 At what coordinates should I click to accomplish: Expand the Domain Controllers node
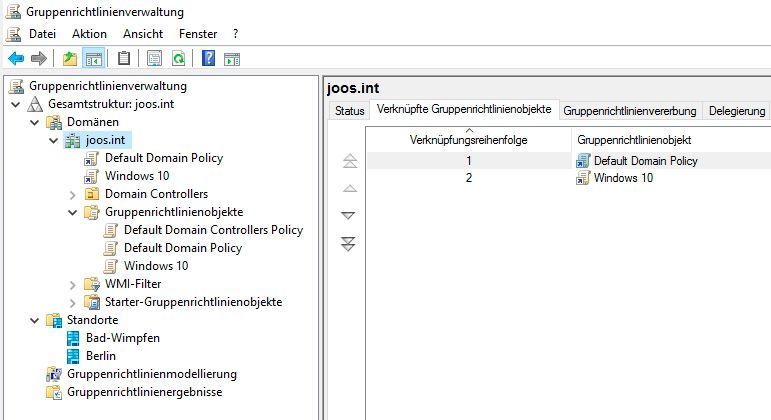click(x=73, y=195)
